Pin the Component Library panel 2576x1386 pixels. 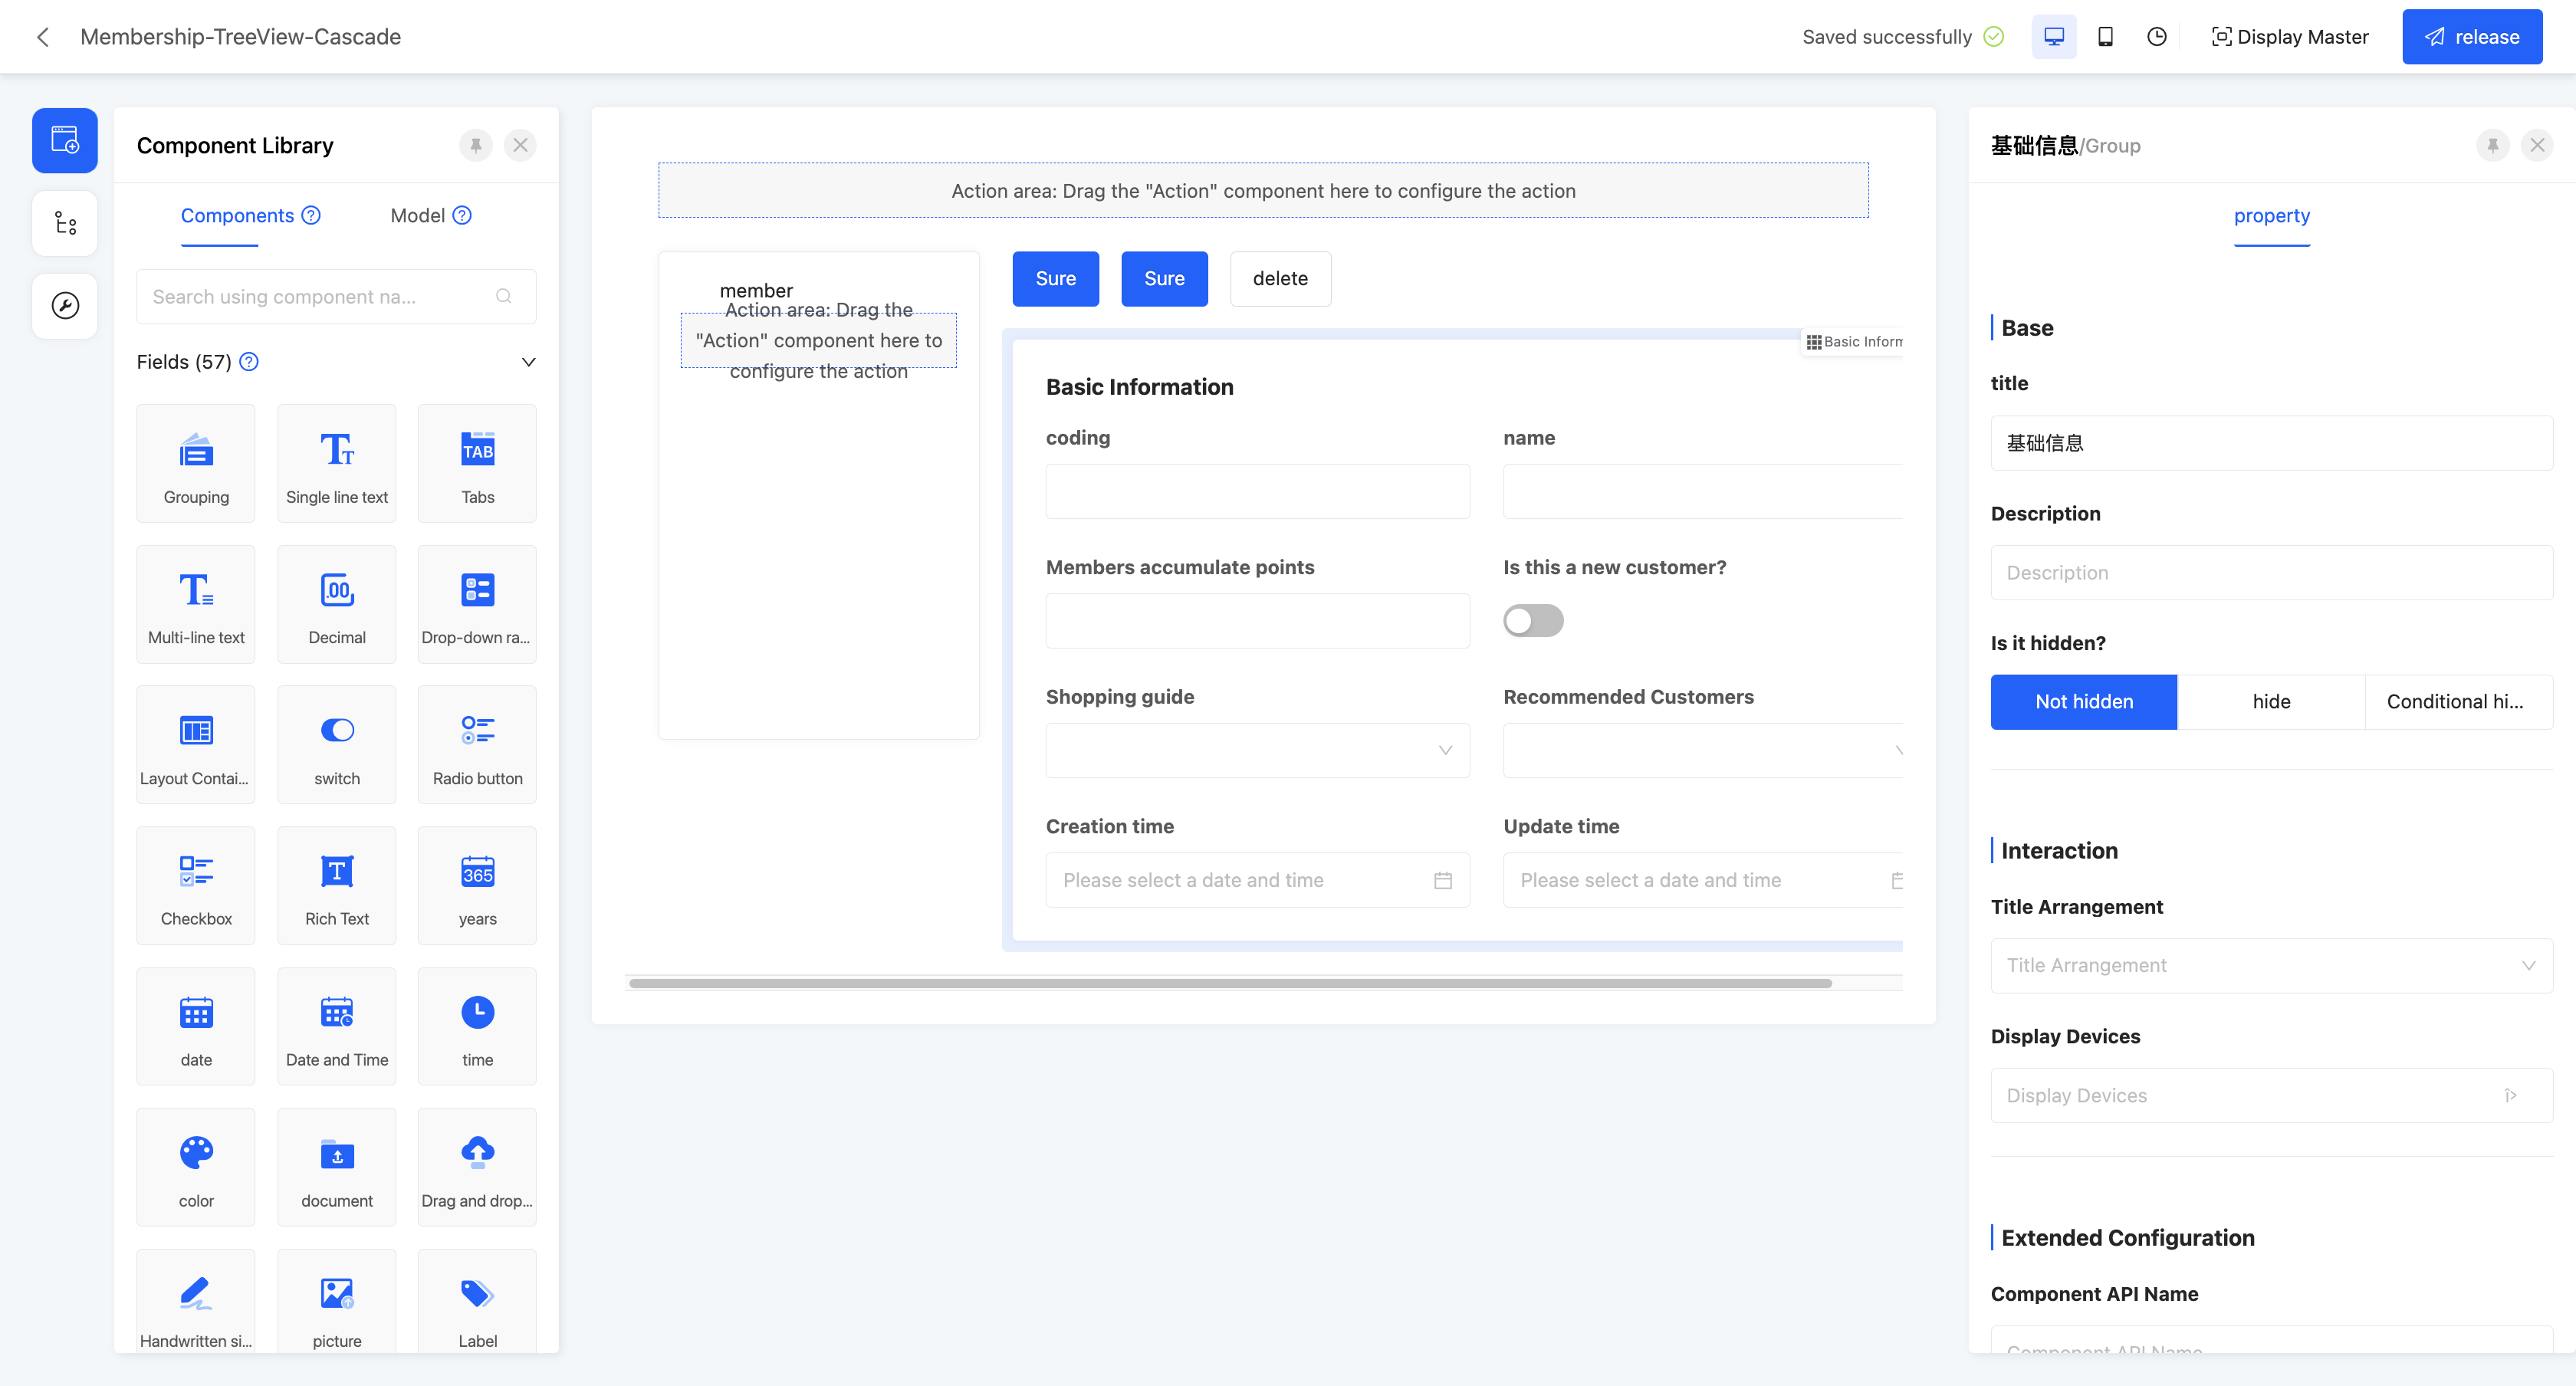[475, 145]
